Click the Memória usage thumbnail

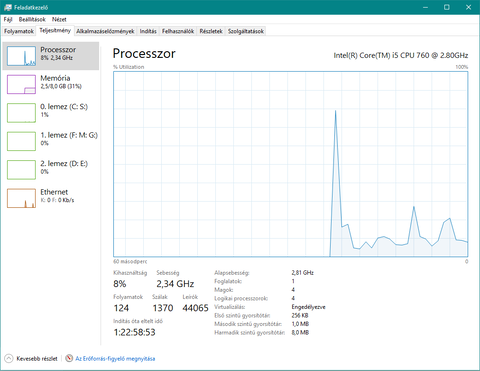click(x=21, y=84)
